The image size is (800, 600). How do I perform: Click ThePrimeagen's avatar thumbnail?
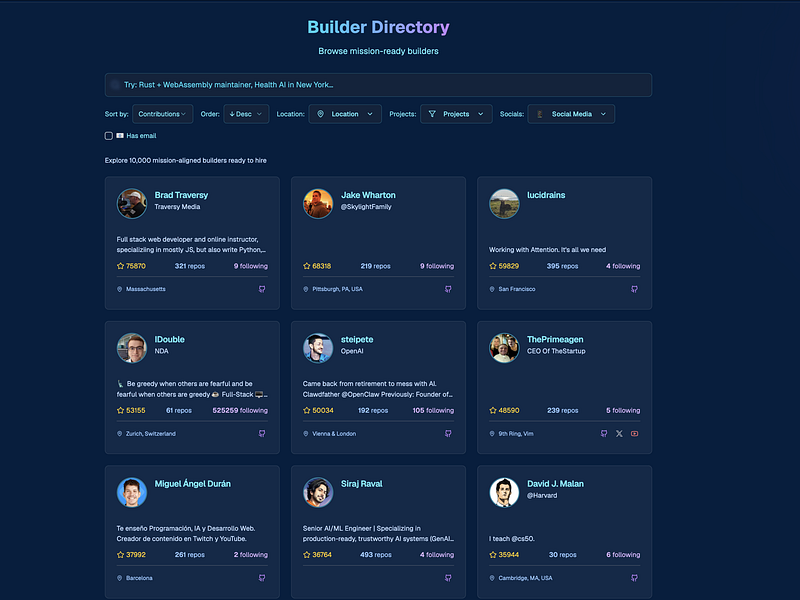tap(504, 348)
